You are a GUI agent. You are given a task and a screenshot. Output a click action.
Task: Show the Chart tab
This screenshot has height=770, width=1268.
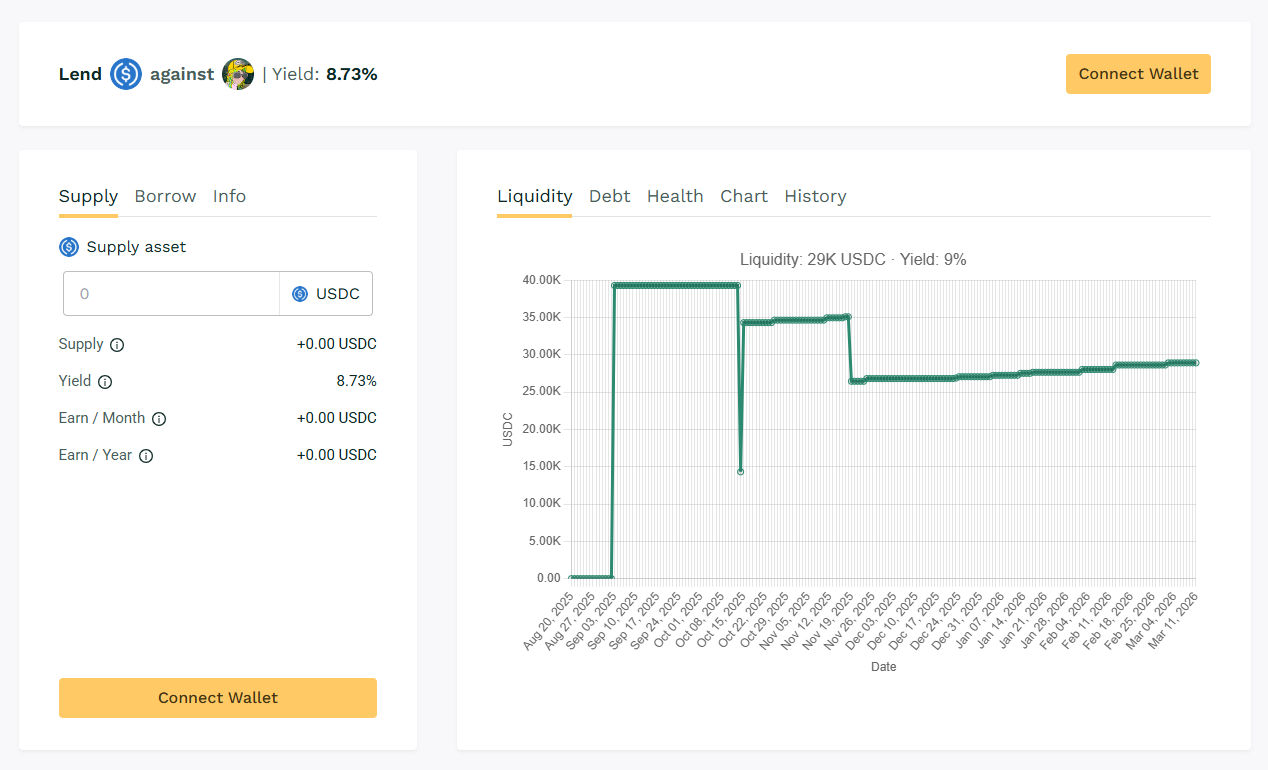tap(744, 196)
